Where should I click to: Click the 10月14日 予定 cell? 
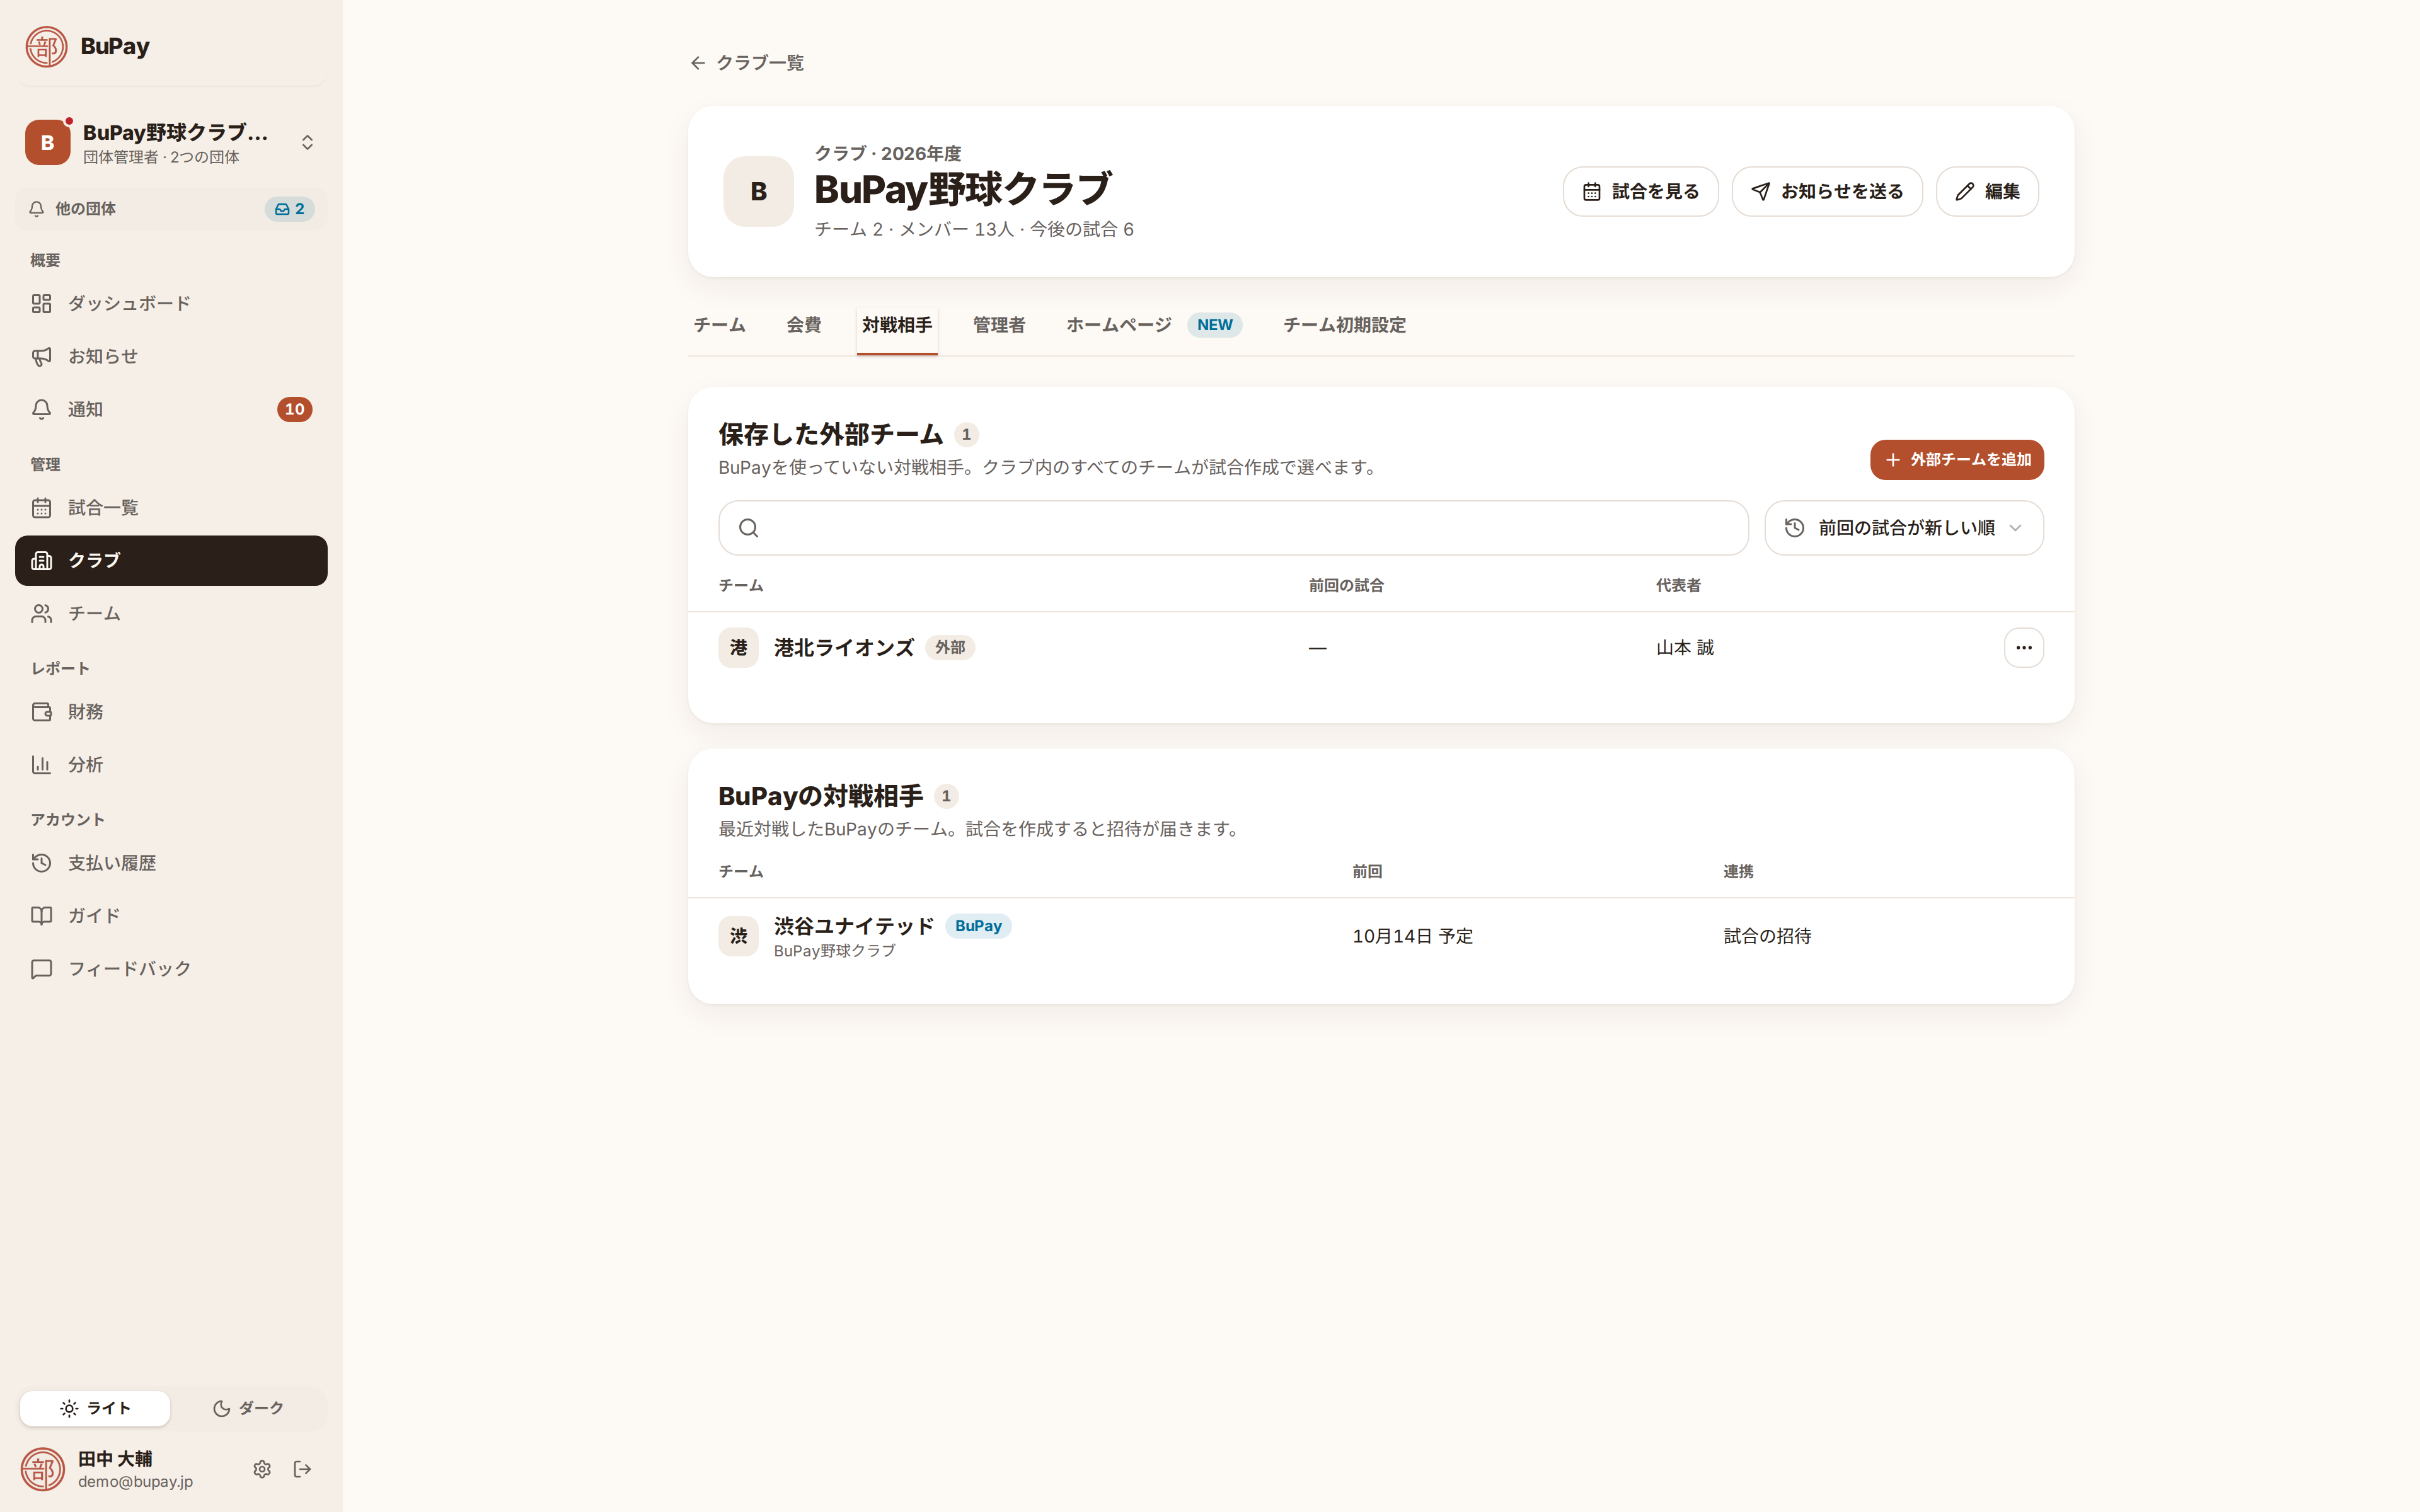coord(1412,936)
